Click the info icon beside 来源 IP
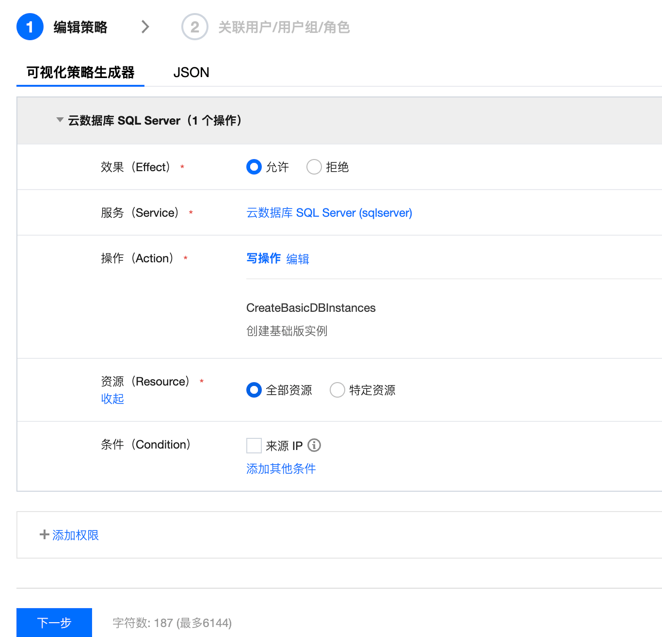 (x=314, y=445)
